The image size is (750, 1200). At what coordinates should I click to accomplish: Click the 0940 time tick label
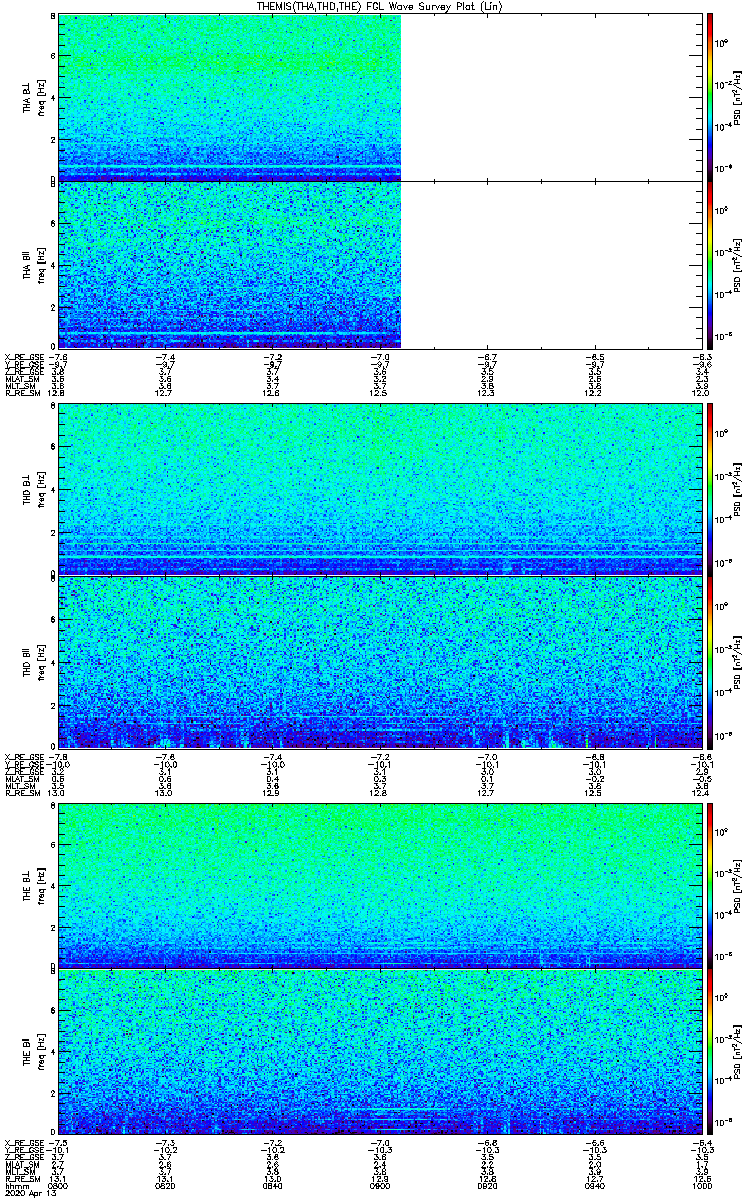tap(593, 1186)
